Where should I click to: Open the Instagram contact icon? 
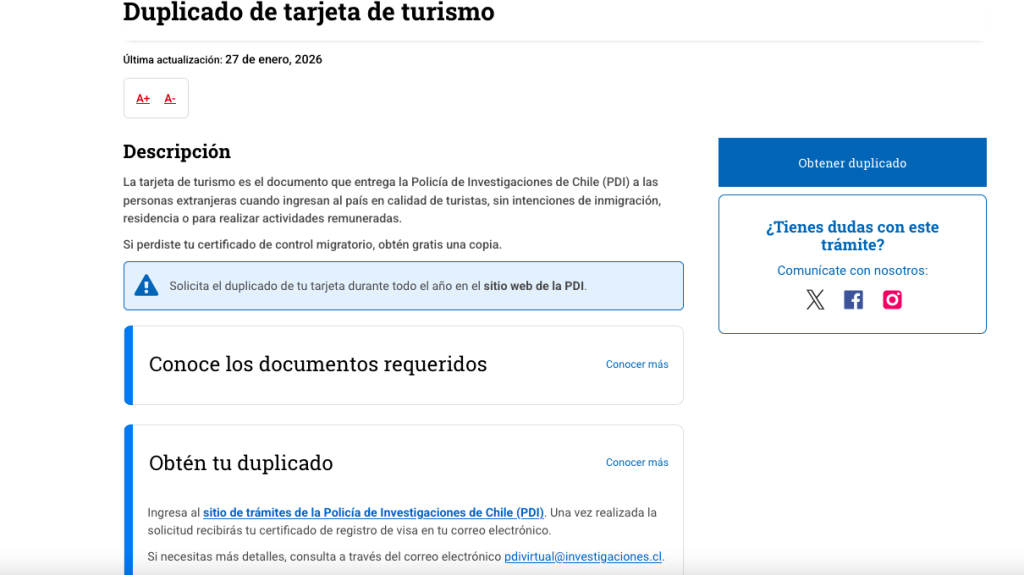point(892,300)
